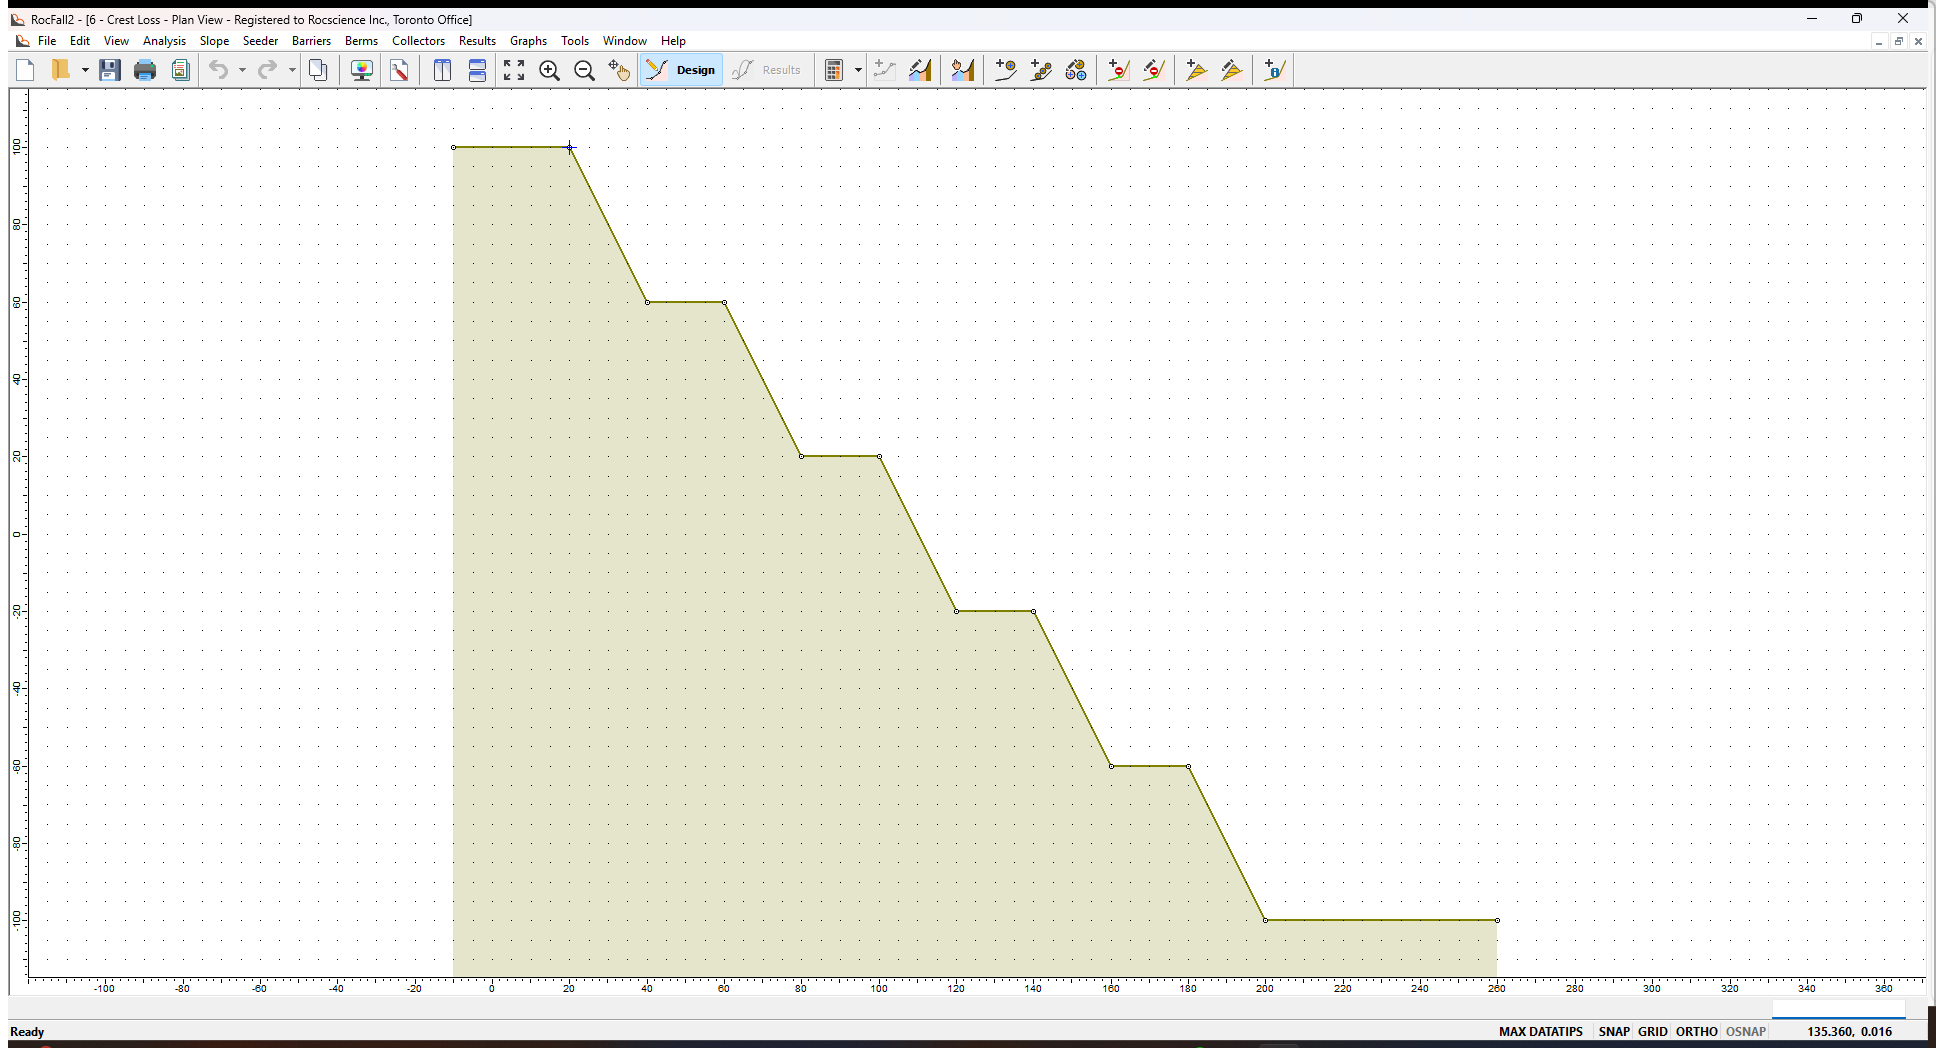Edit barrier icon
Image resolution: width=1936 pixels, height=1048 pixels.
1154,70
